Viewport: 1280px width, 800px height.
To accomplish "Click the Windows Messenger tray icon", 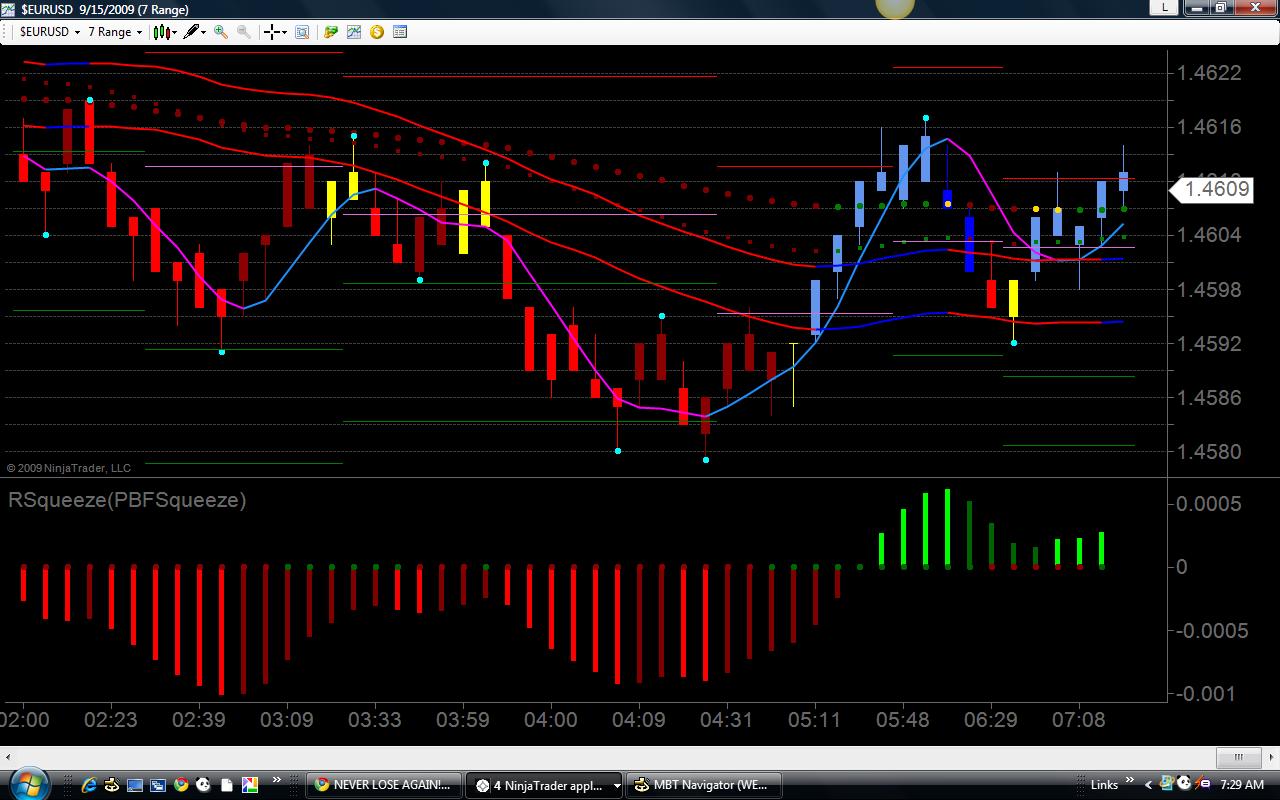I will click(x=1167, y=785).
